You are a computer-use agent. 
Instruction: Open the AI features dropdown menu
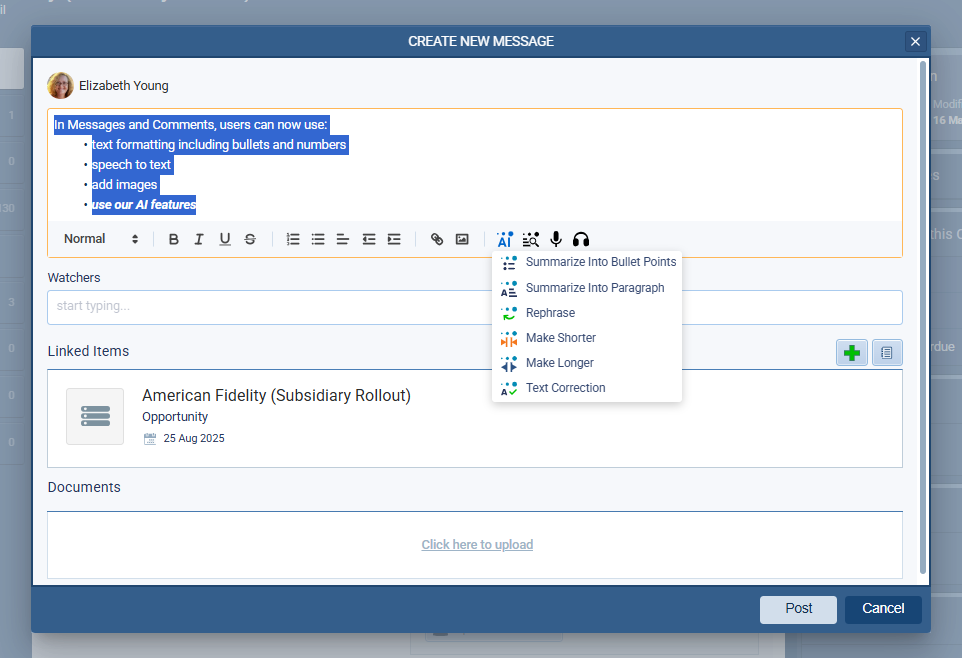[505, 239]
